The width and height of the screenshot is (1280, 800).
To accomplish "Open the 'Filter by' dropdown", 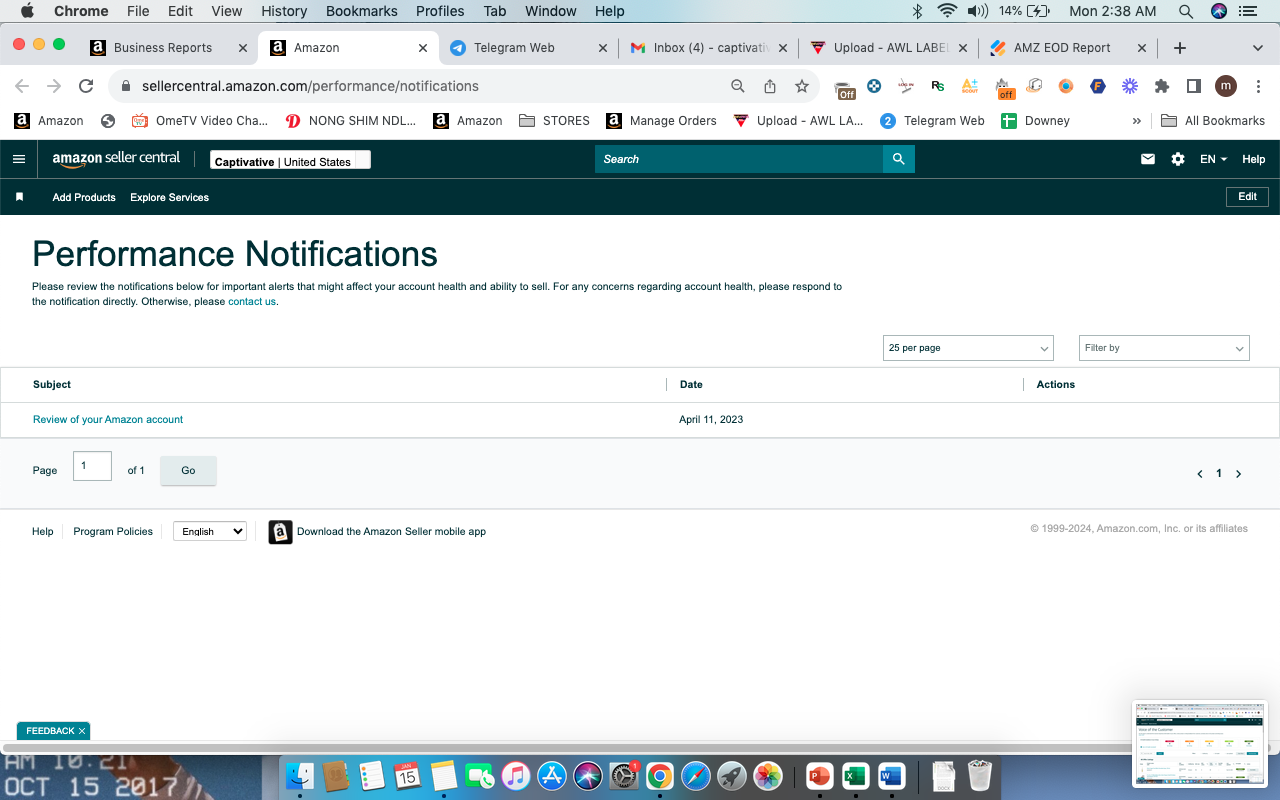I will (x=1164, y=348).
